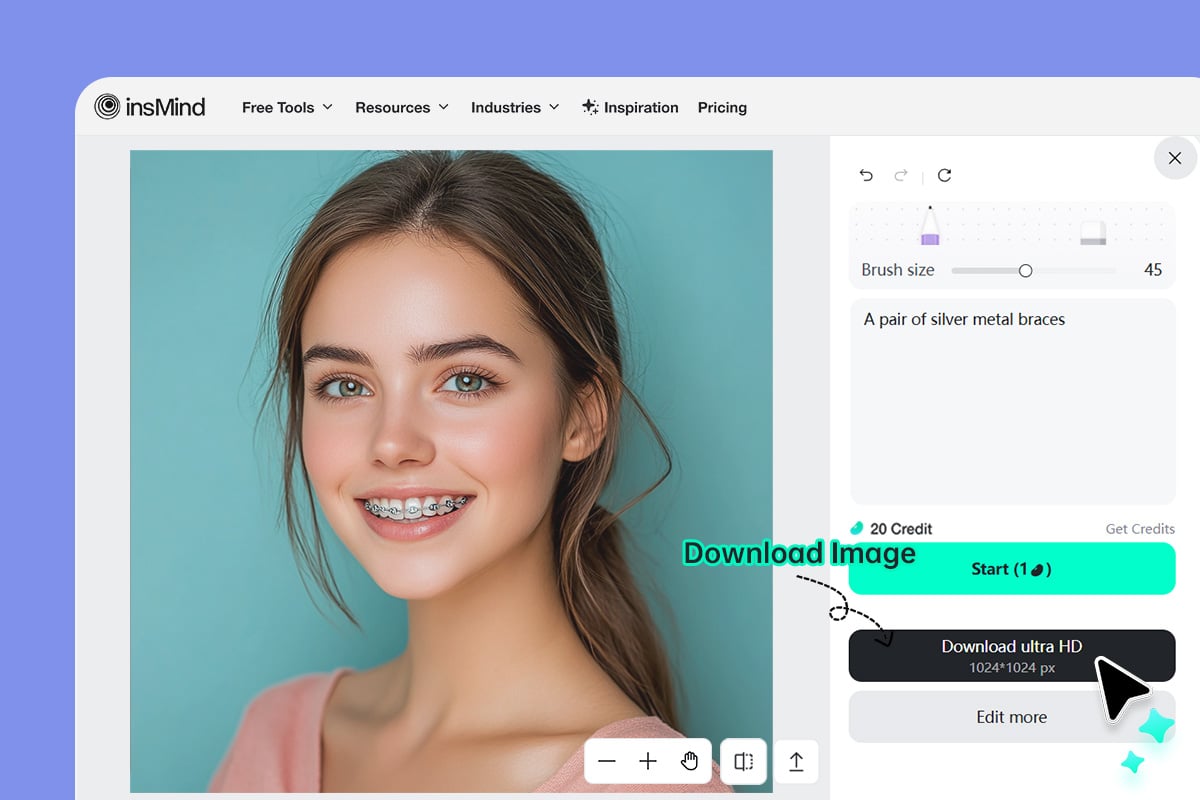Select the eraser tool
This screenshot has width=1200, height=800.
click(1093, 234)
